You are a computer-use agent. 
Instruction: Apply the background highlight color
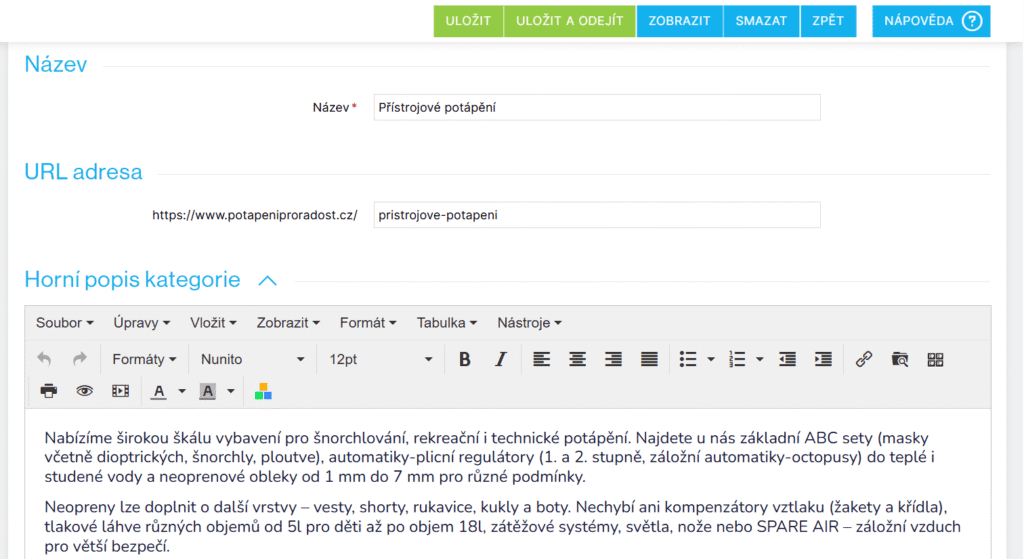pyautogui.click(x=208, y=391)
